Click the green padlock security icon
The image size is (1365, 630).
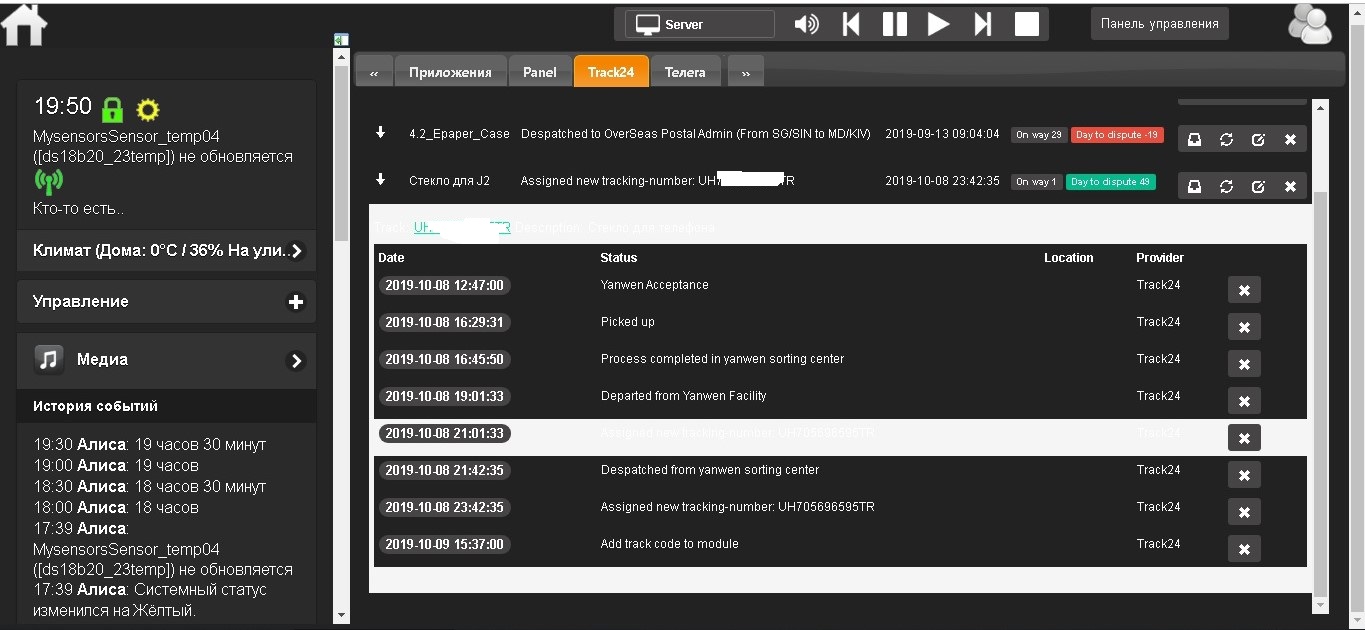[x=113, y=109]
